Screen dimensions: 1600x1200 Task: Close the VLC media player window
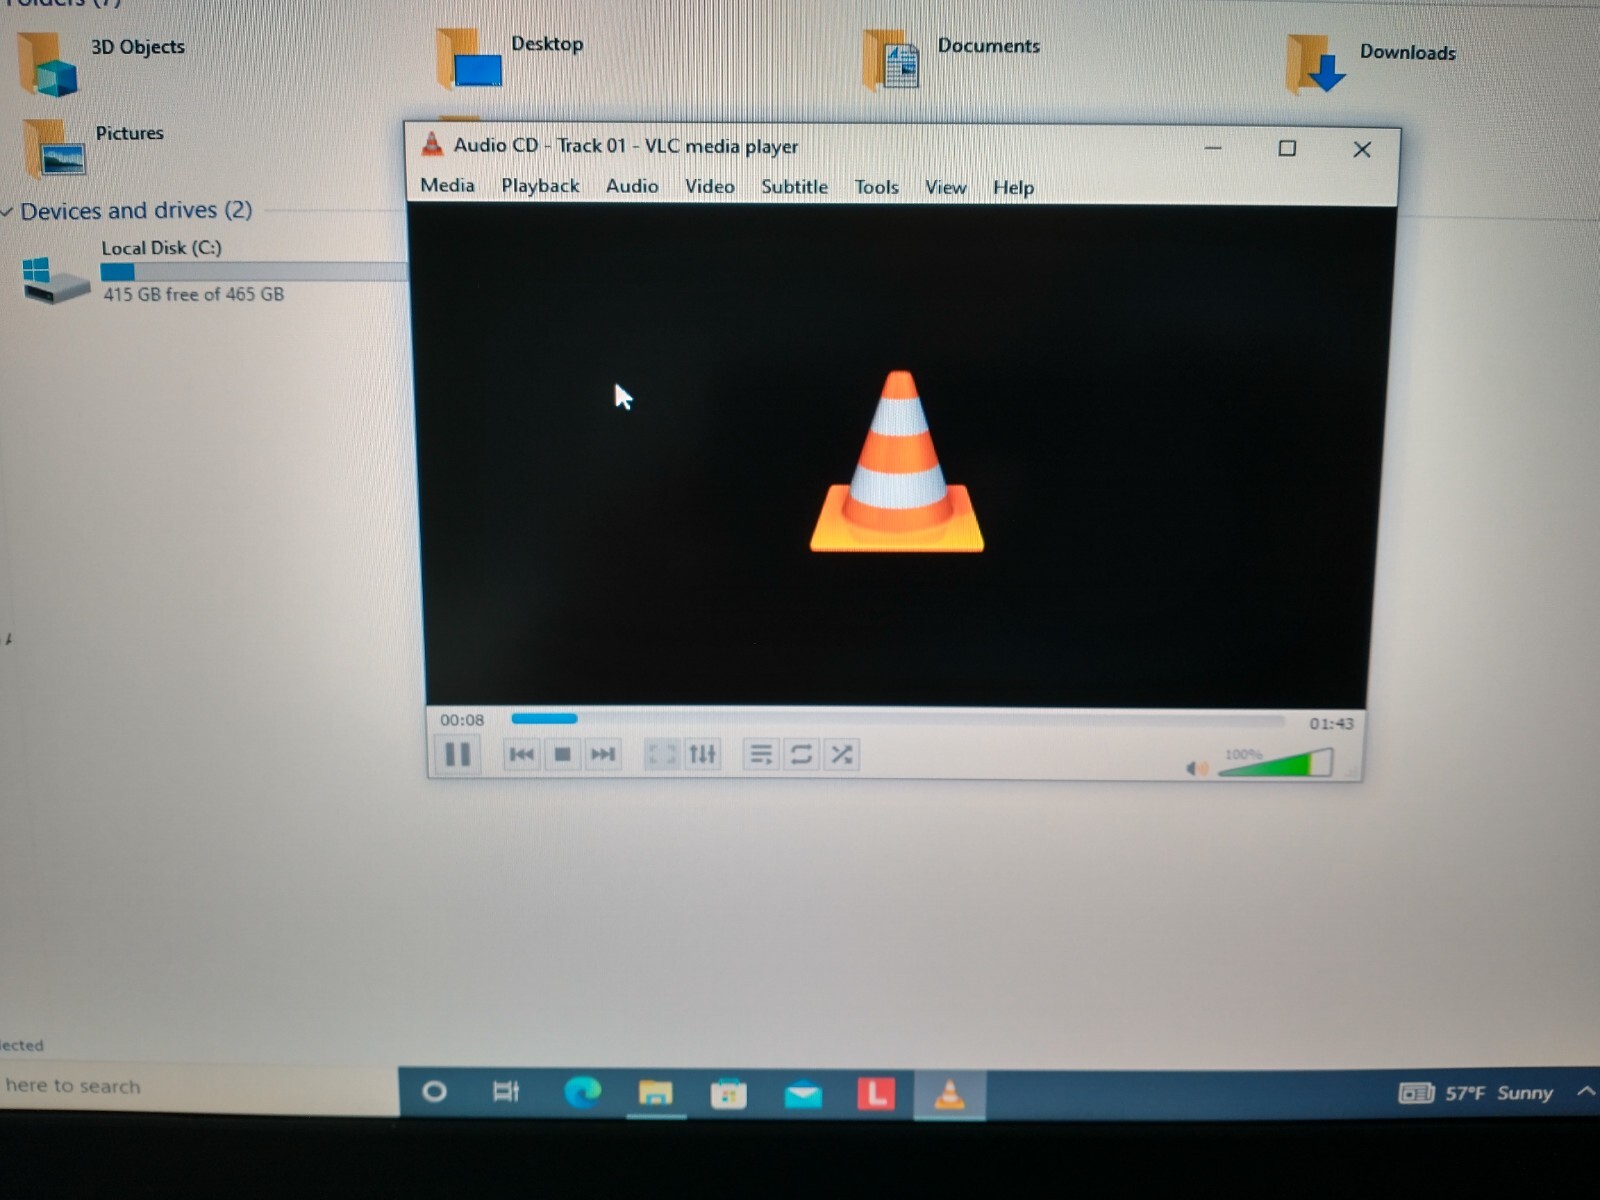(1362, 149)
